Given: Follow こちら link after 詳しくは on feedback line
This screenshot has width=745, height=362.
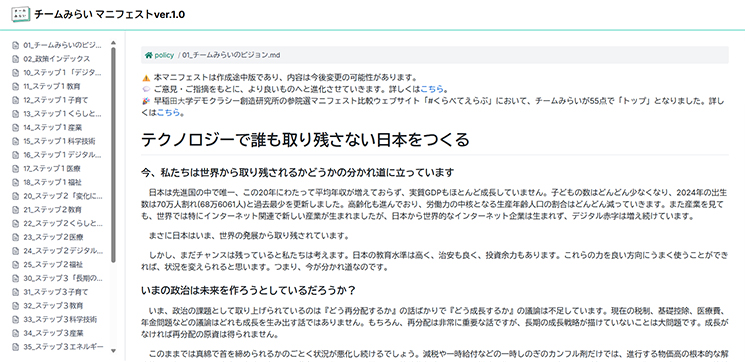Looking at the screenshot, I should pos(431,89).
